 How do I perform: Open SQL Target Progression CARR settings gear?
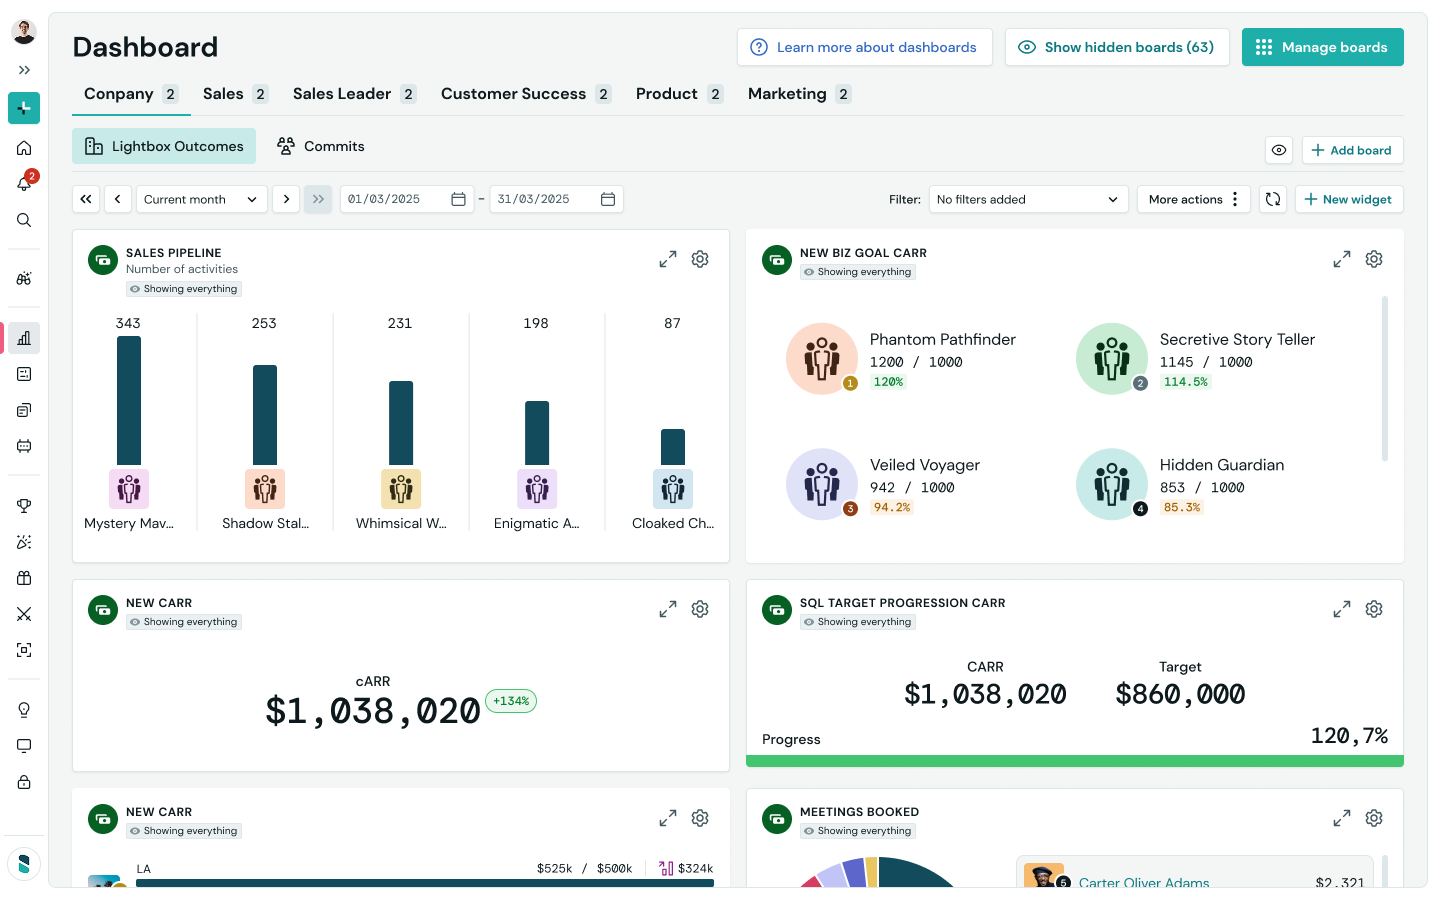[1374, 609]
